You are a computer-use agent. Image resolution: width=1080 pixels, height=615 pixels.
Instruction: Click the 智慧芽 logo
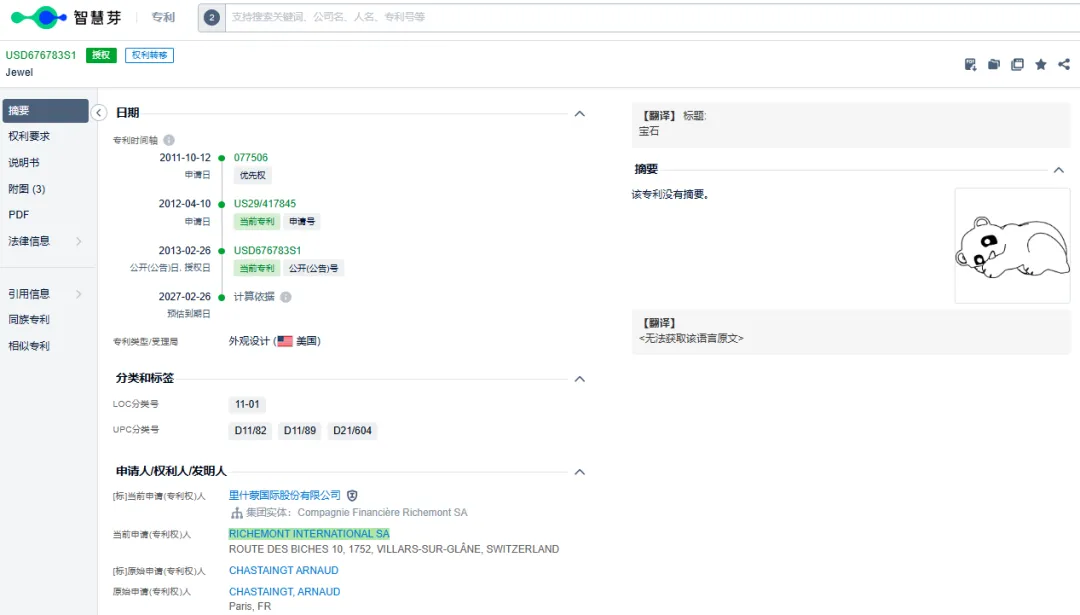[66, 17]
